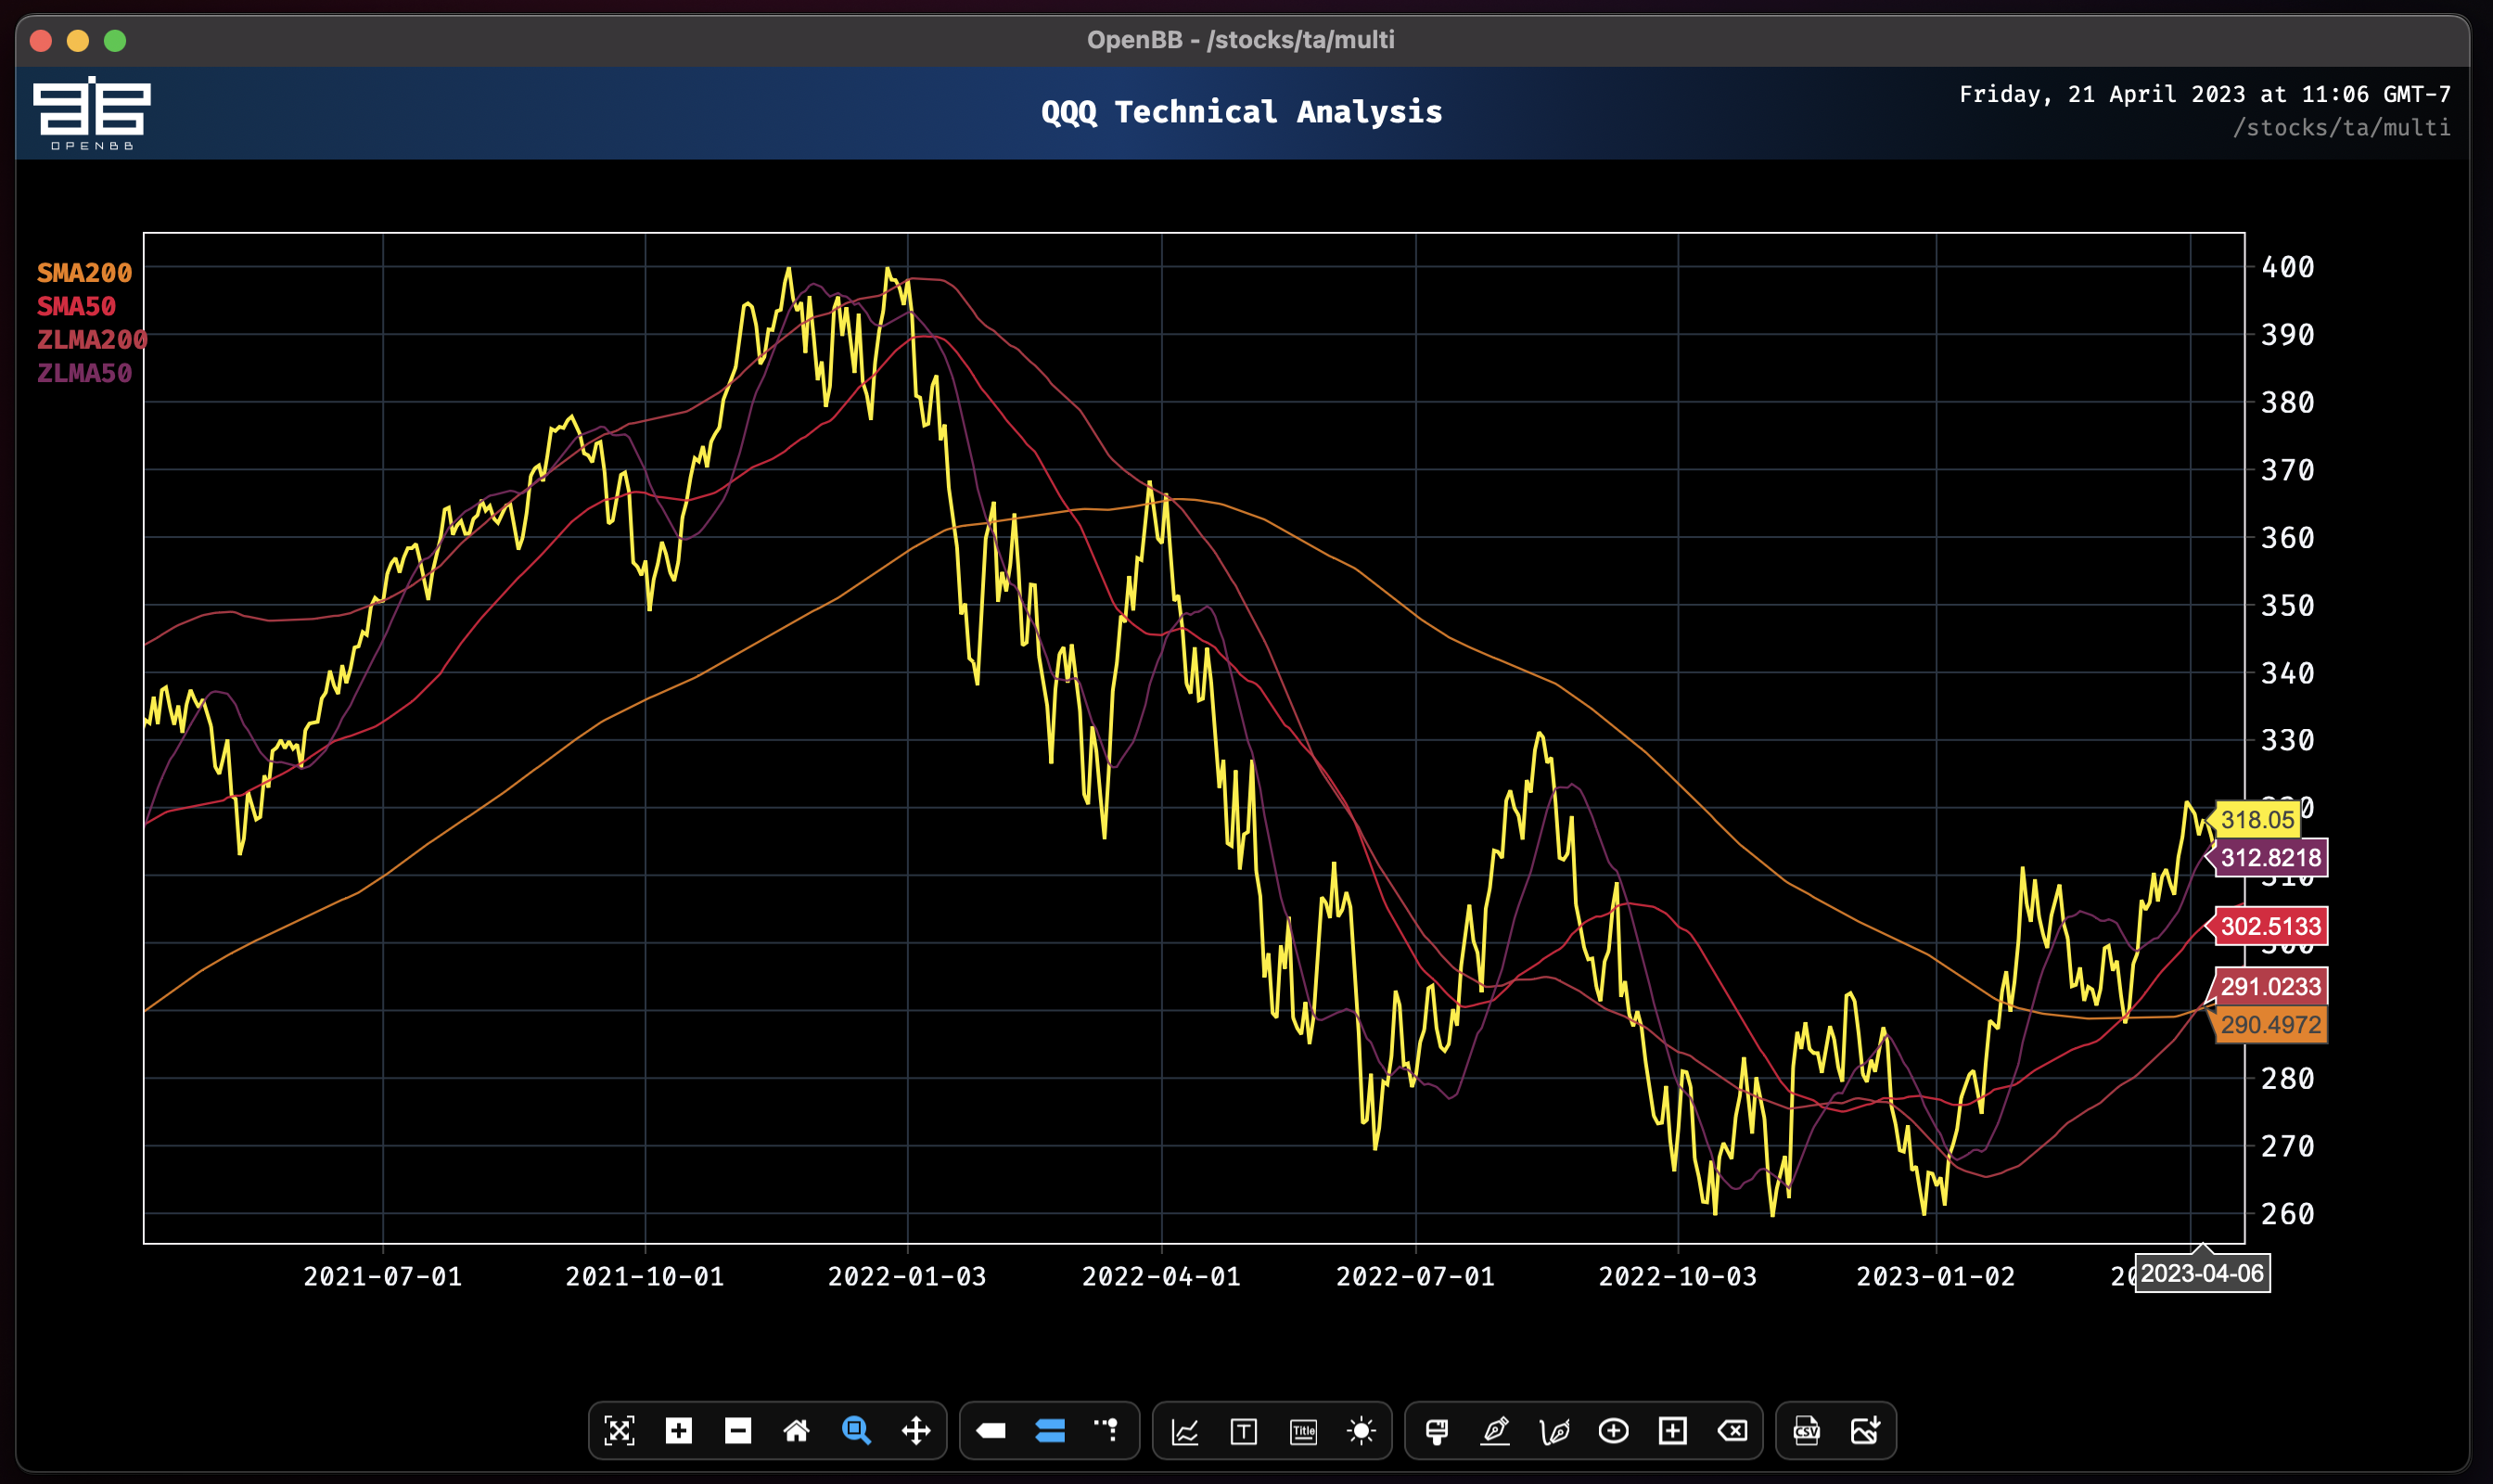Viewport: 2493px width, 1484px height.
Task: Select the draw line pen tool
Action: tap(1495, 1431)
